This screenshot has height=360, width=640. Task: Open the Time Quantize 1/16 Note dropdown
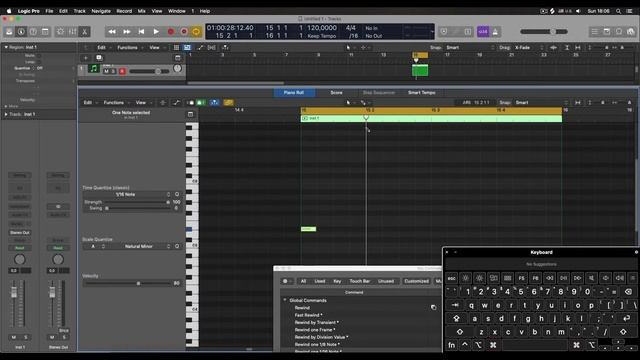[x=127, y=194]
